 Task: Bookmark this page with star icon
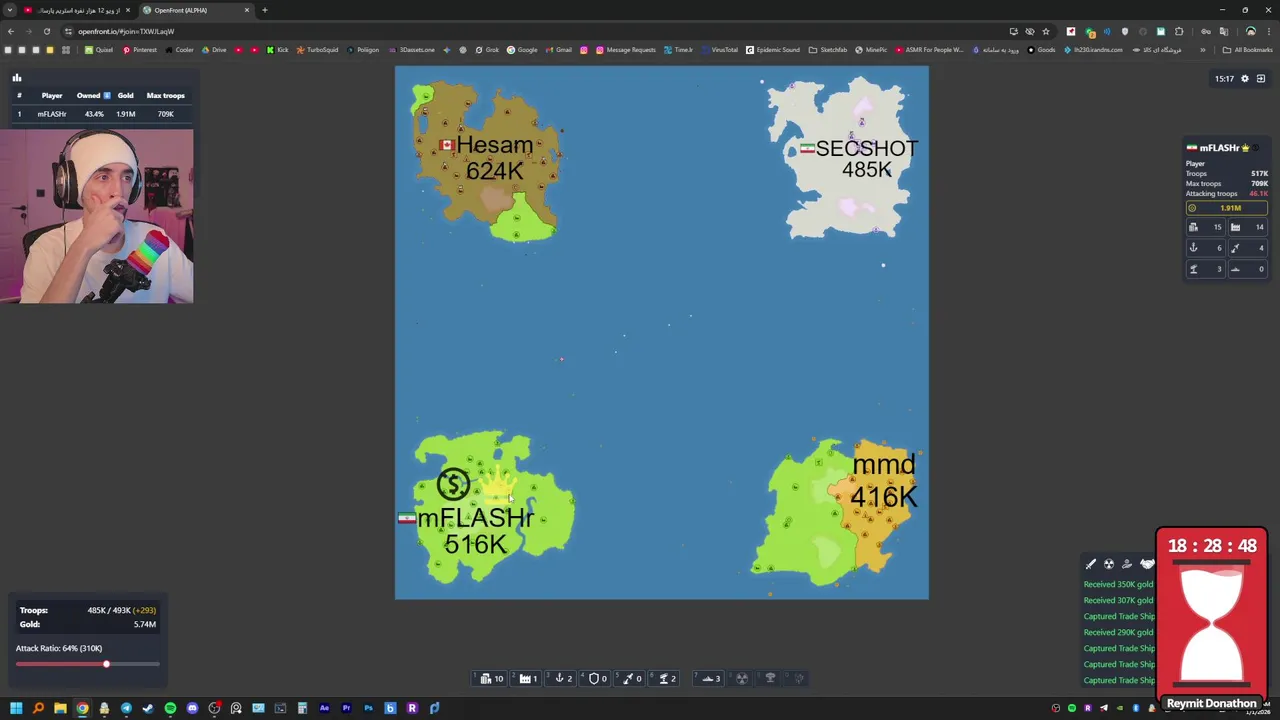1046,31
